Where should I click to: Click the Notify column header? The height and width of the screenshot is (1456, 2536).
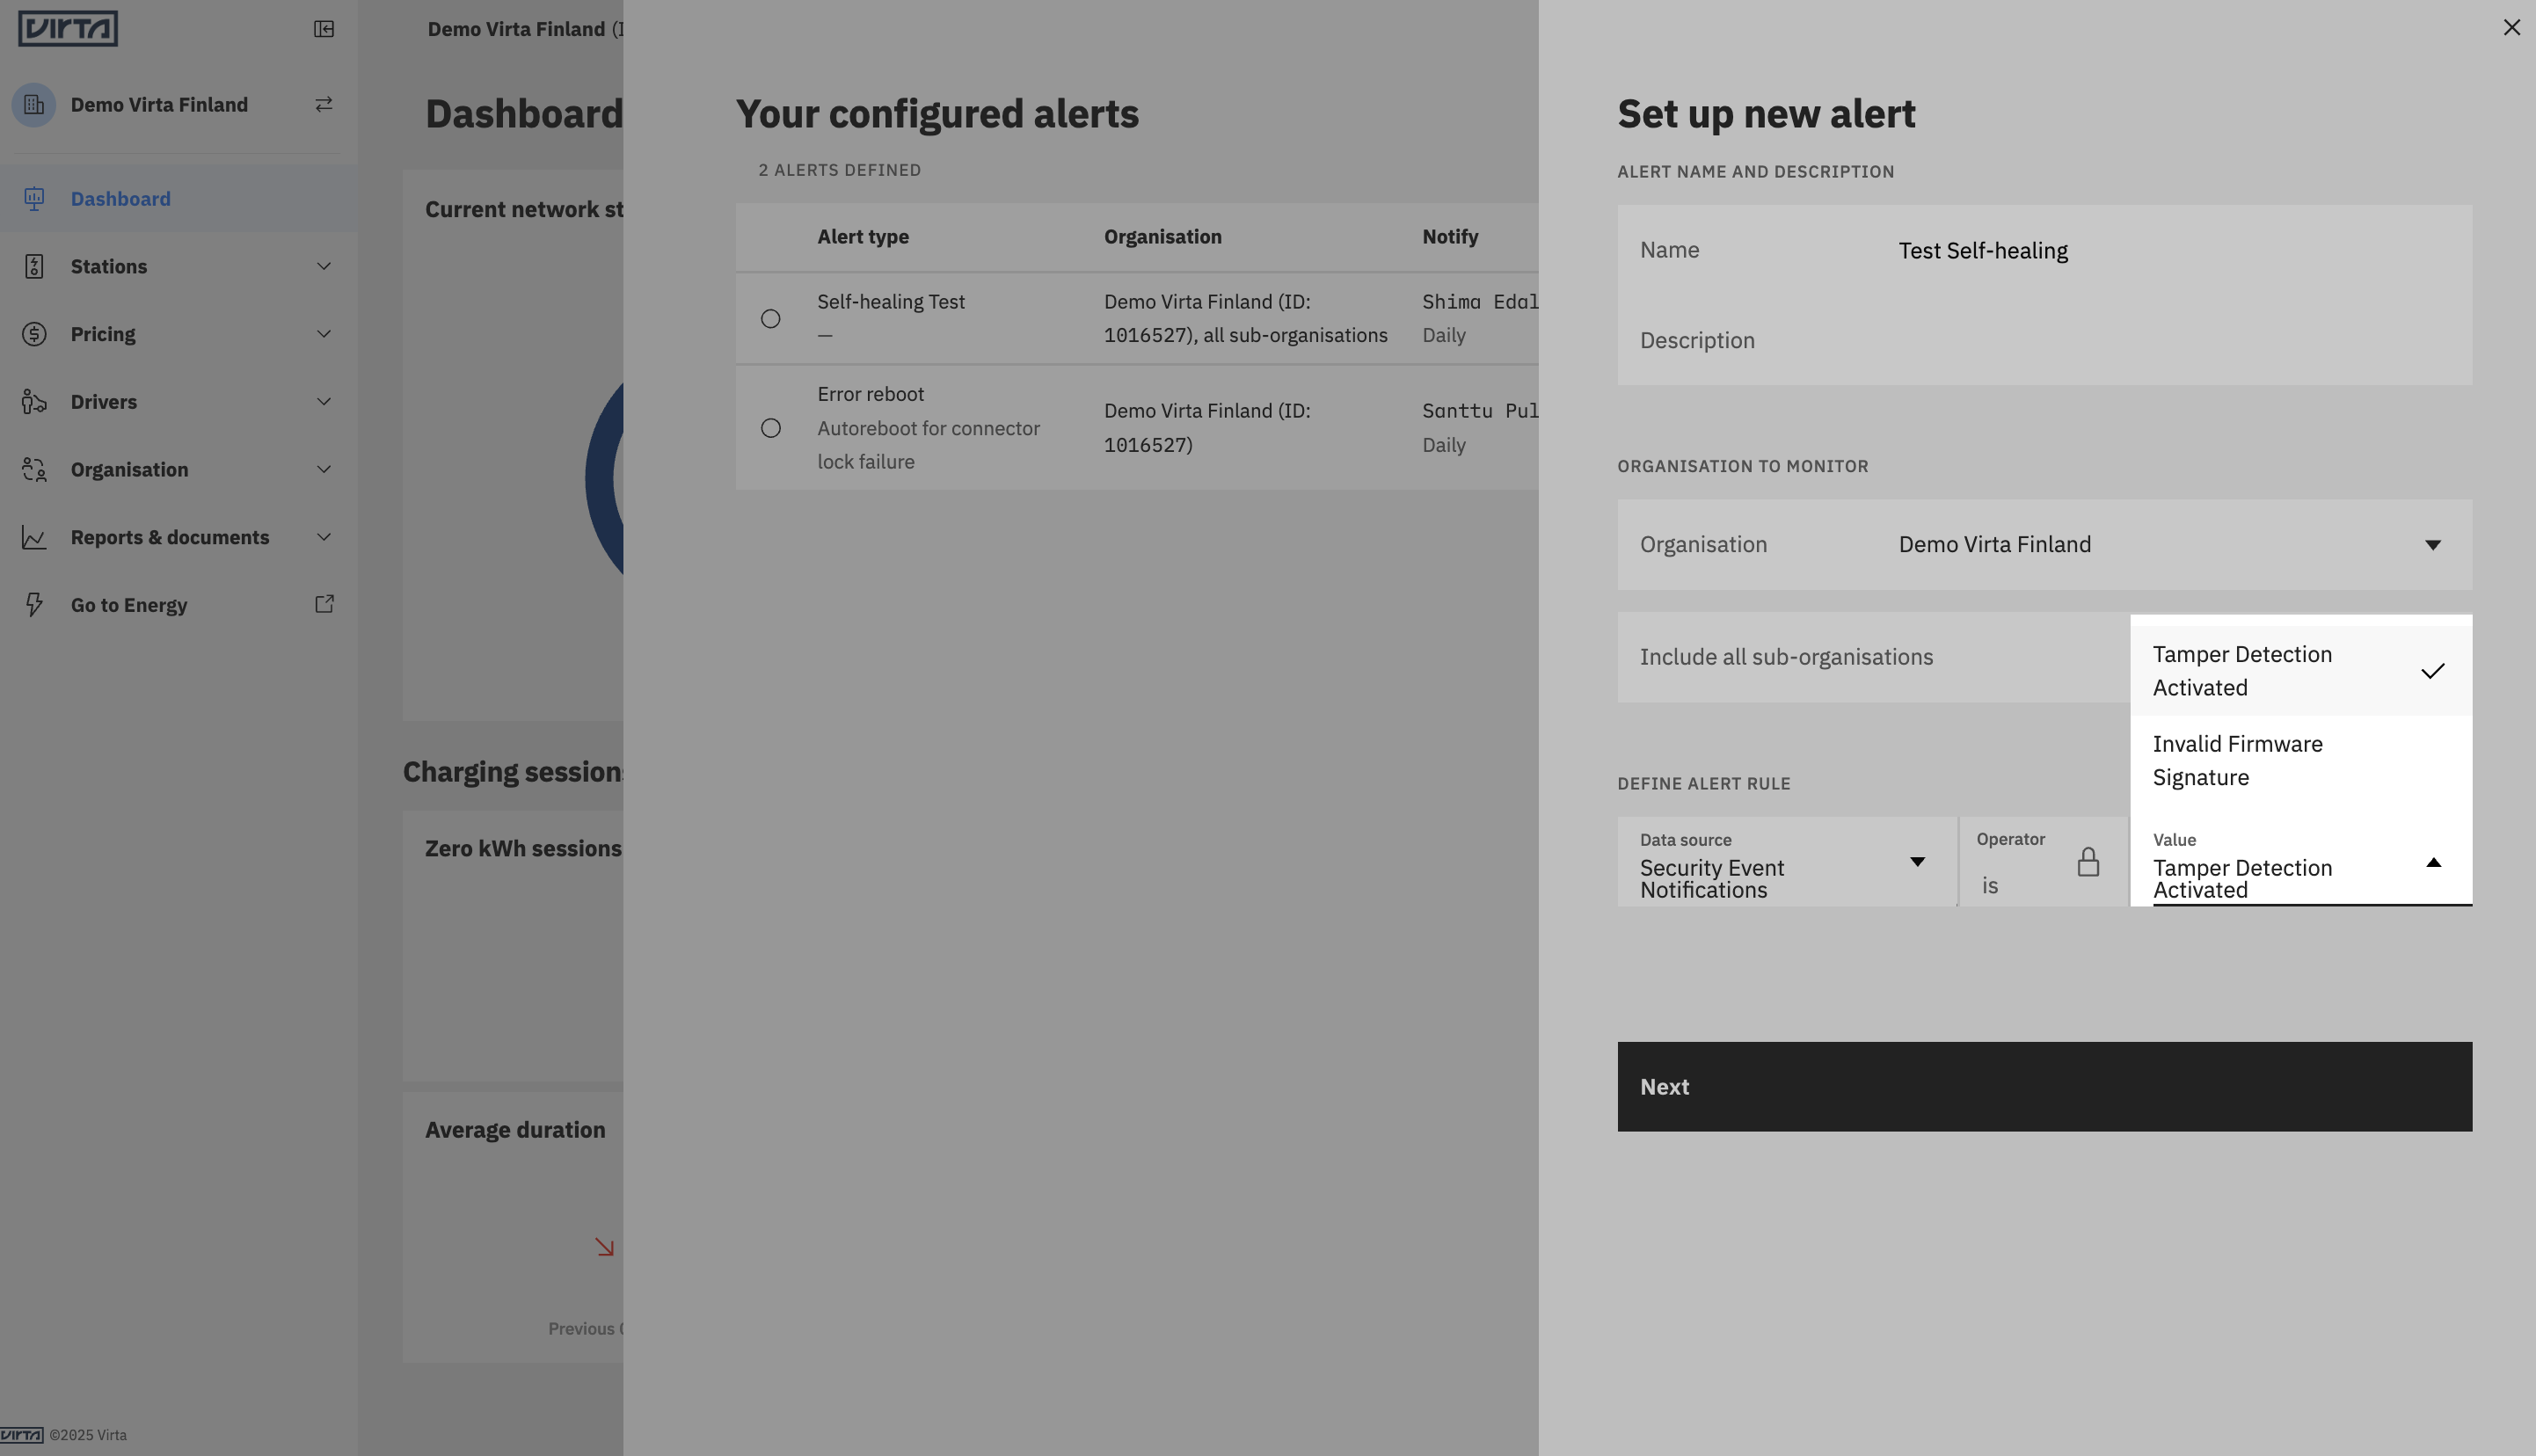pyautogui.click(x=1450, y=237)
